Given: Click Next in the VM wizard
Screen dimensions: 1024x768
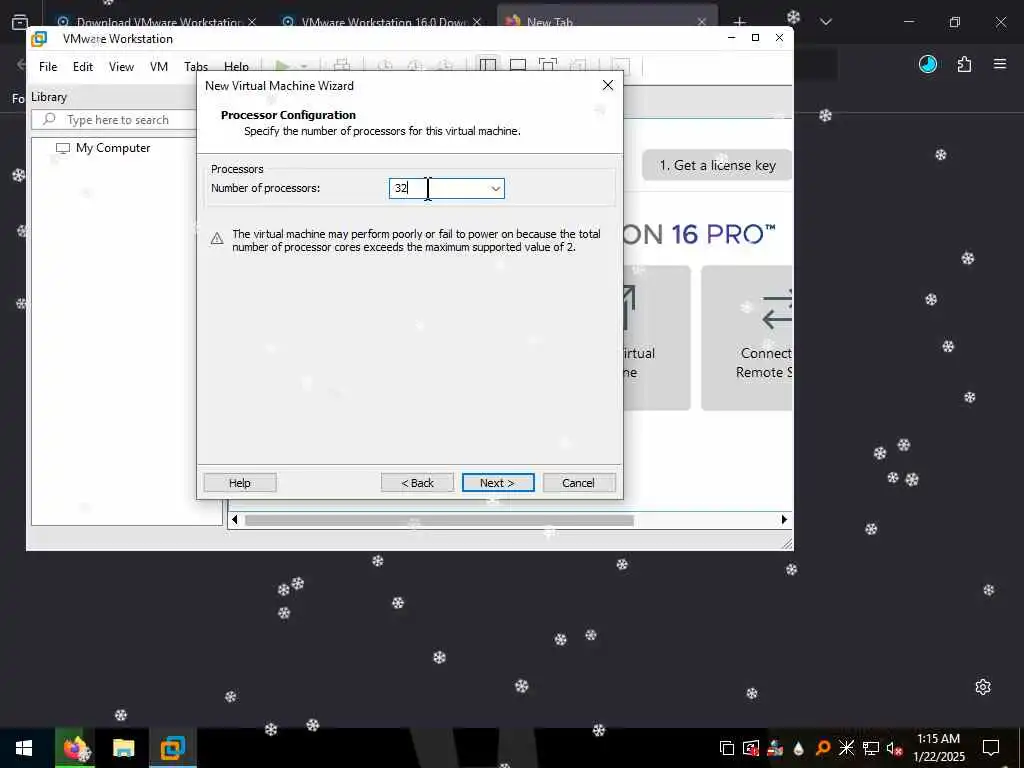Looking at the screenshot, I should [x=498, y=483].
